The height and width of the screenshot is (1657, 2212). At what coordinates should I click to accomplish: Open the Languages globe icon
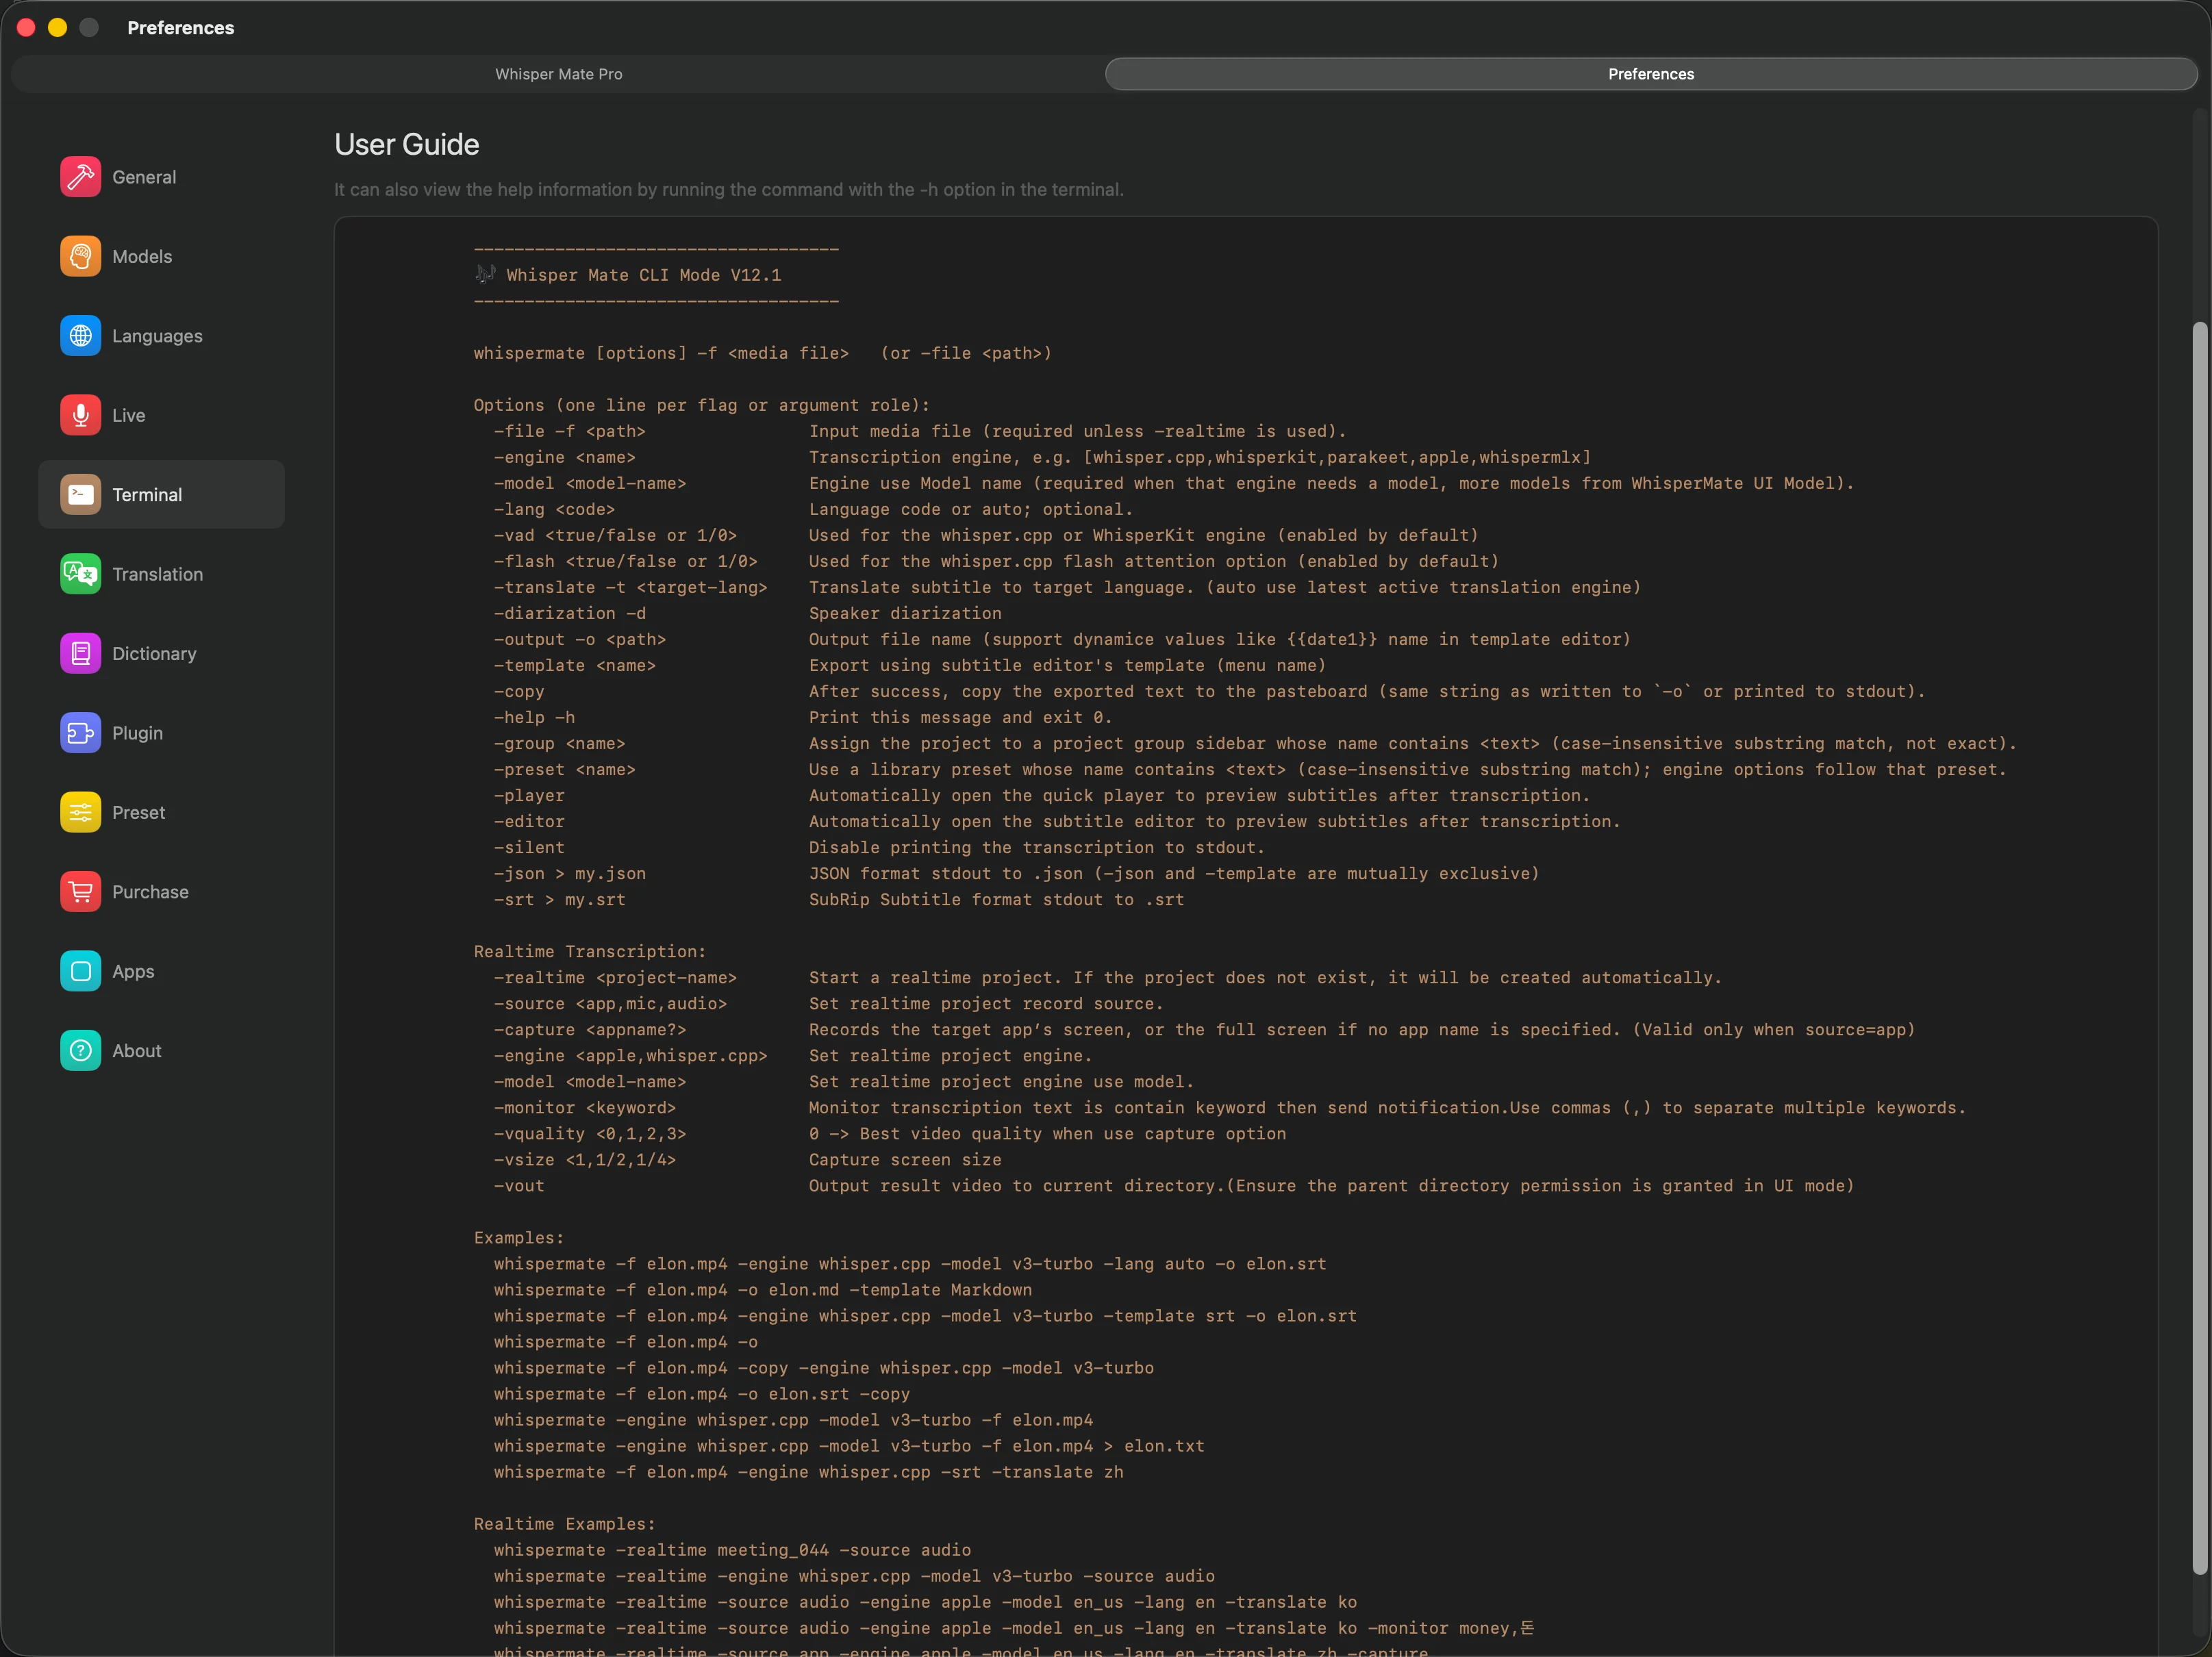[80, 336]
